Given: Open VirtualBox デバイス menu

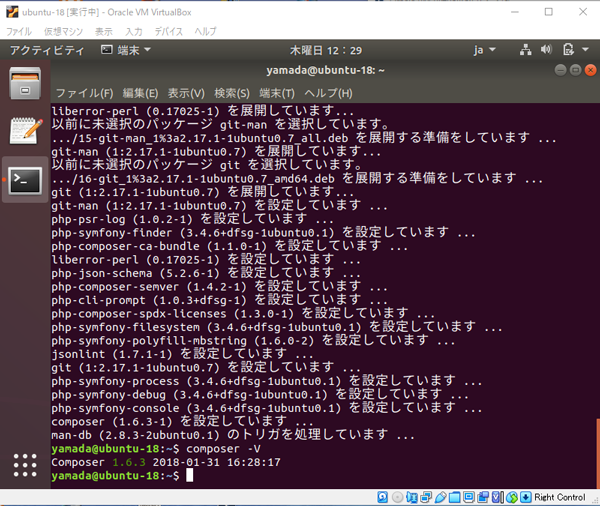Looking at the screenshot, I should click(169, 31).
